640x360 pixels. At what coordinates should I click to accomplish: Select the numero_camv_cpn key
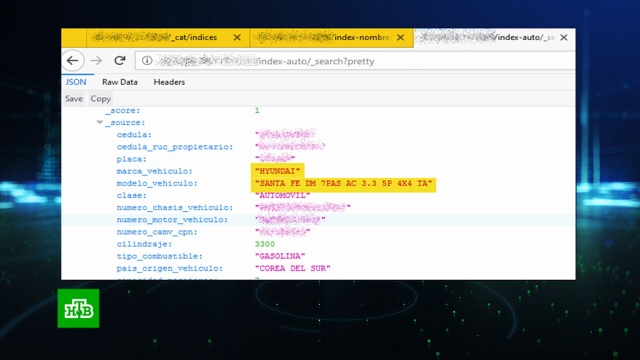coord(157,232)
